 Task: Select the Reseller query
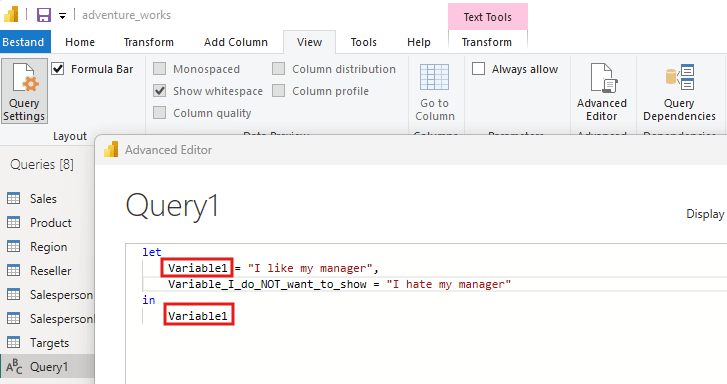point(51,271)
